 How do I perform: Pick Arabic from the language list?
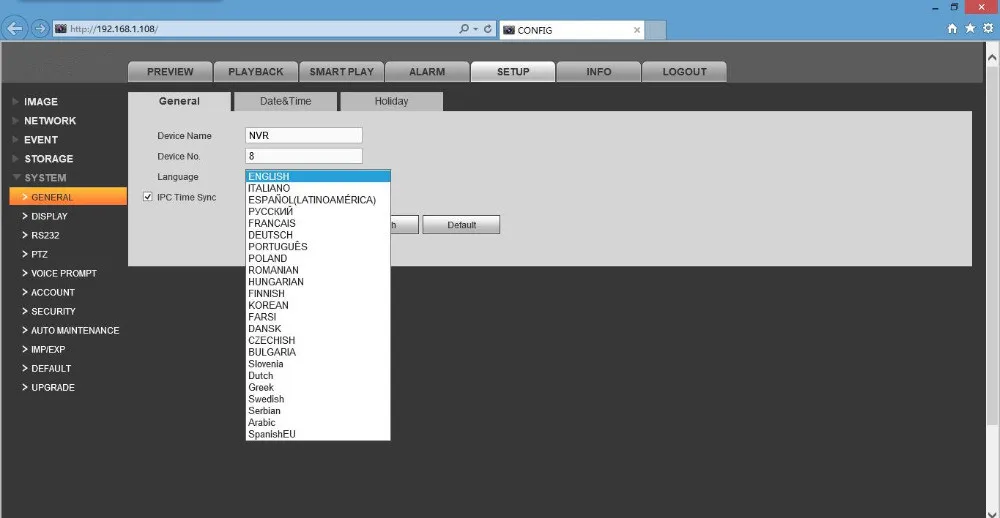coord(318,422)
